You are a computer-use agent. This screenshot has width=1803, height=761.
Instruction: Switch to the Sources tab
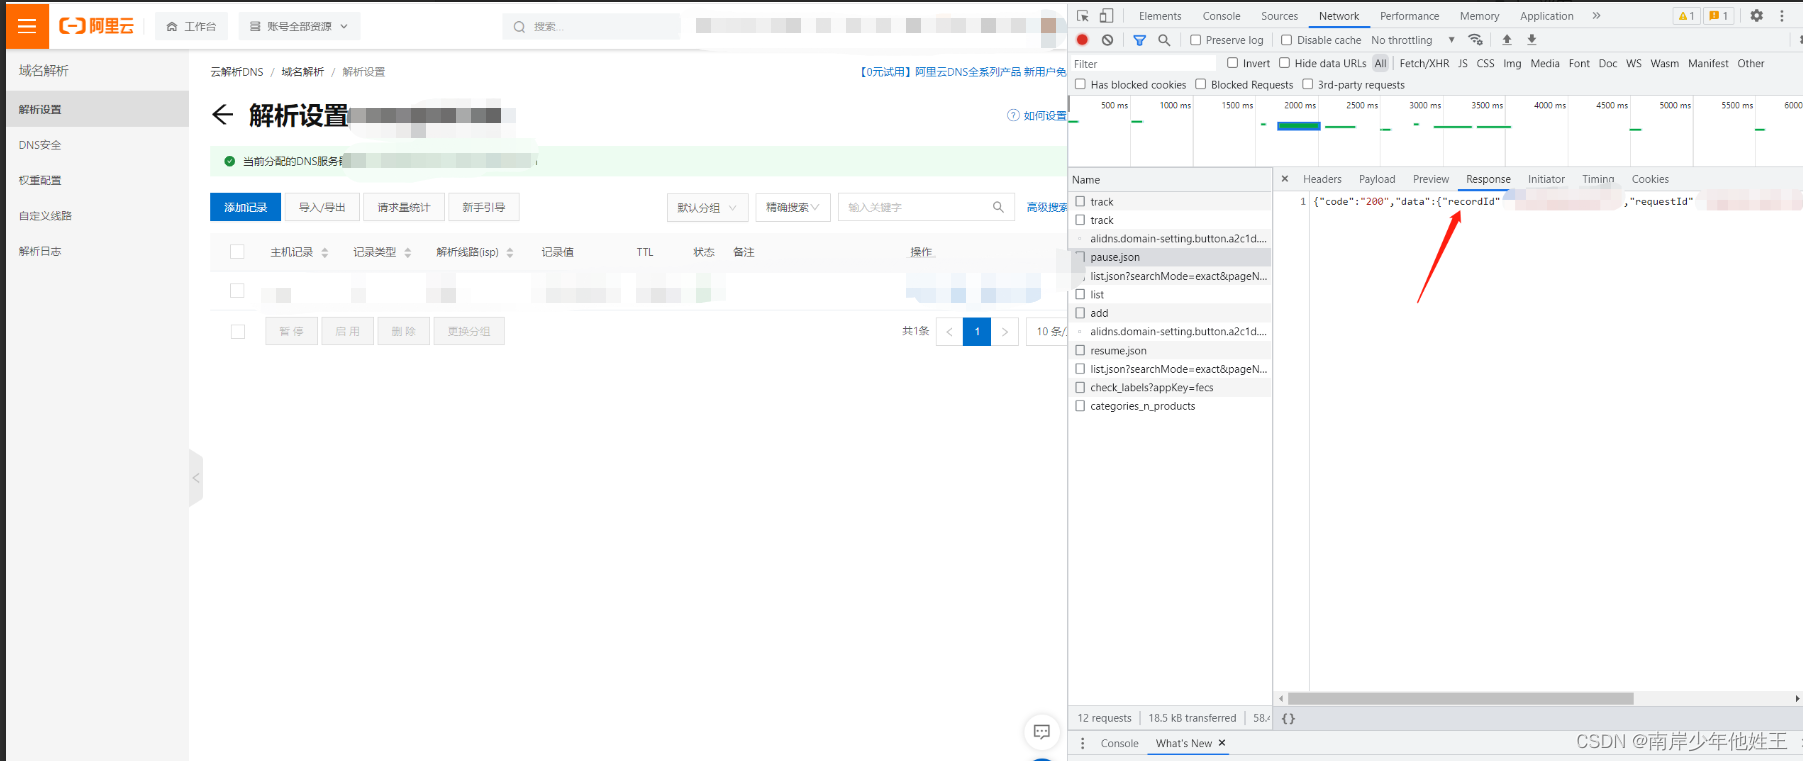(x=1279, y=16)
